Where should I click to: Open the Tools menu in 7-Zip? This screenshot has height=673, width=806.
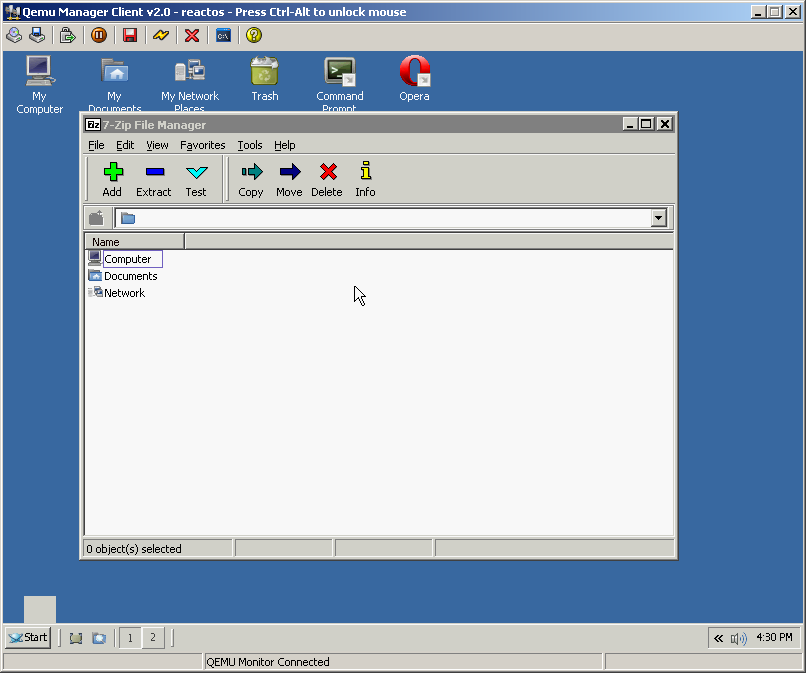pos(250,145)
